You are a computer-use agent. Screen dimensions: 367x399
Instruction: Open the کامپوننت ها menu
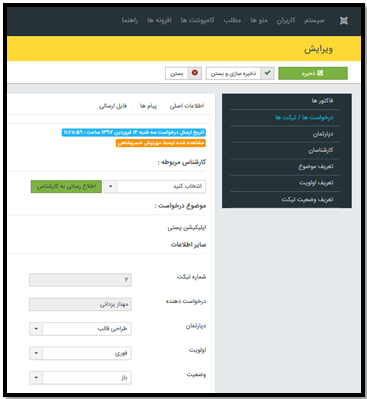click(x=198, y=21)
